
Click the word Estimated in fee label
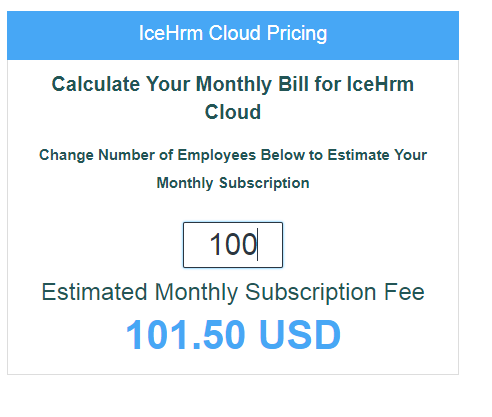[94, 292]
